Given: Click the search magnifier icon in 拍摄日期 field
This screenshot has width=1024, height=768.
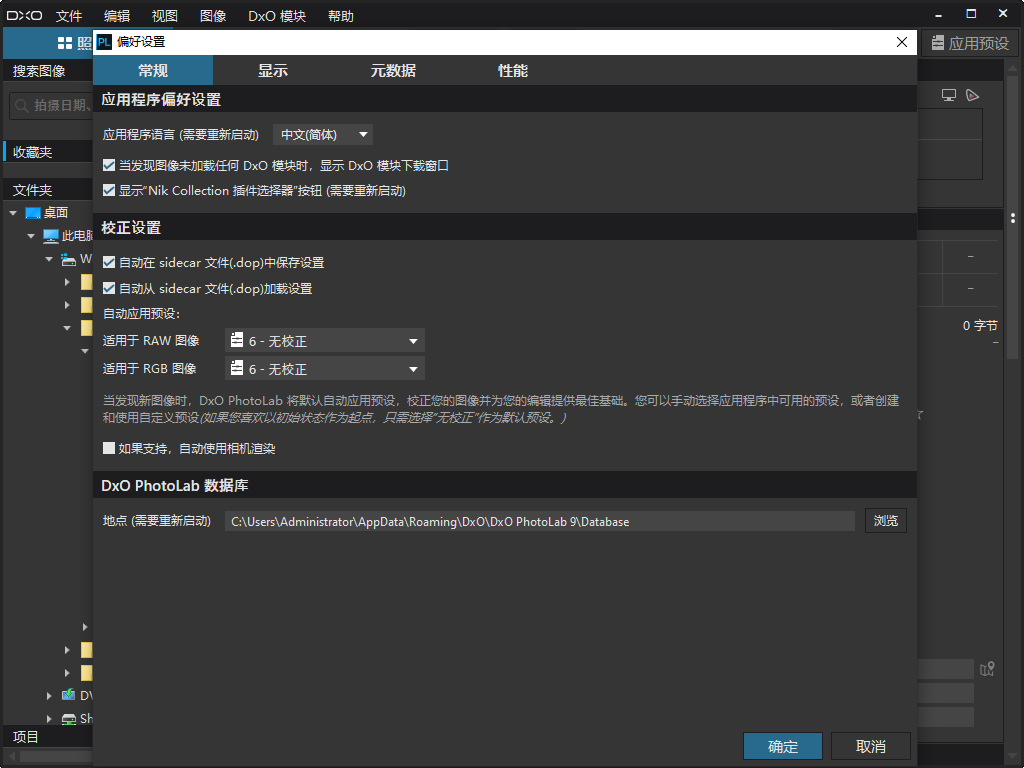Looking at the screenshot, I should 21,104.
